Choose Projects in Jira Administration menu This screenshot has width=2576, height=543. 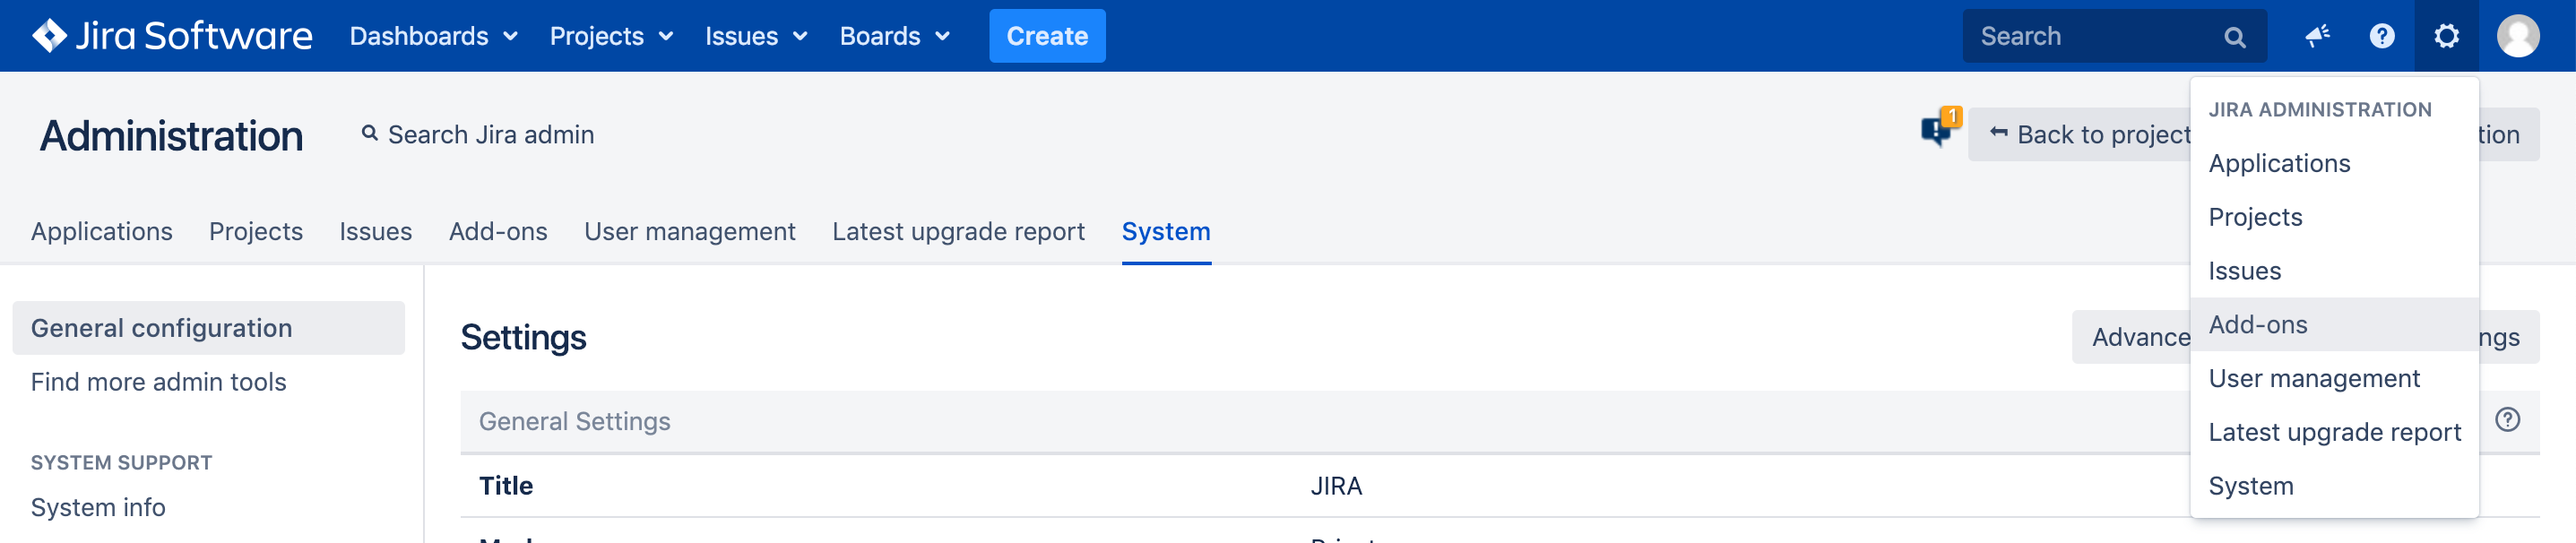pos(2333,217)
